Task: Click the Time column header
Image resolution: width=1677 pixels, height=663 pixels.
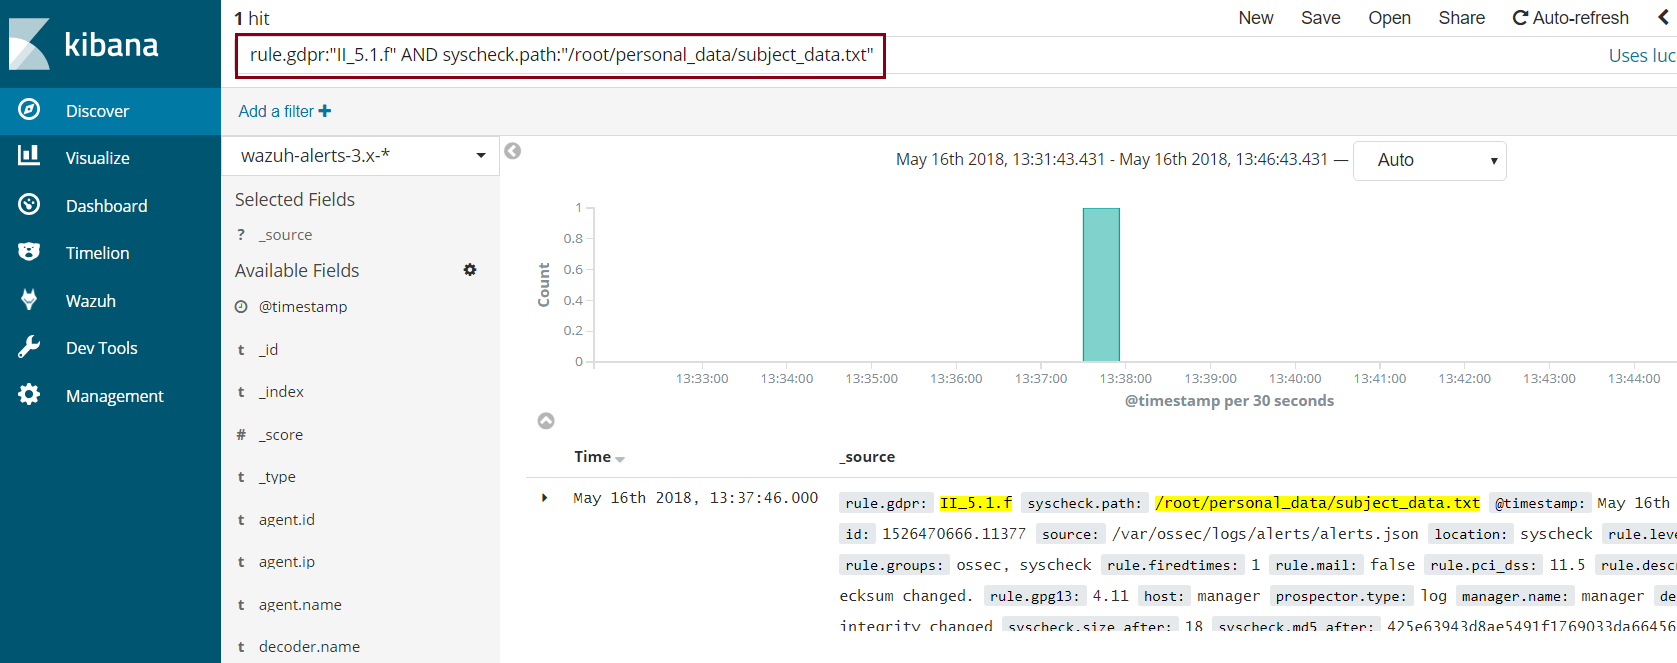Action: (592, 457)
